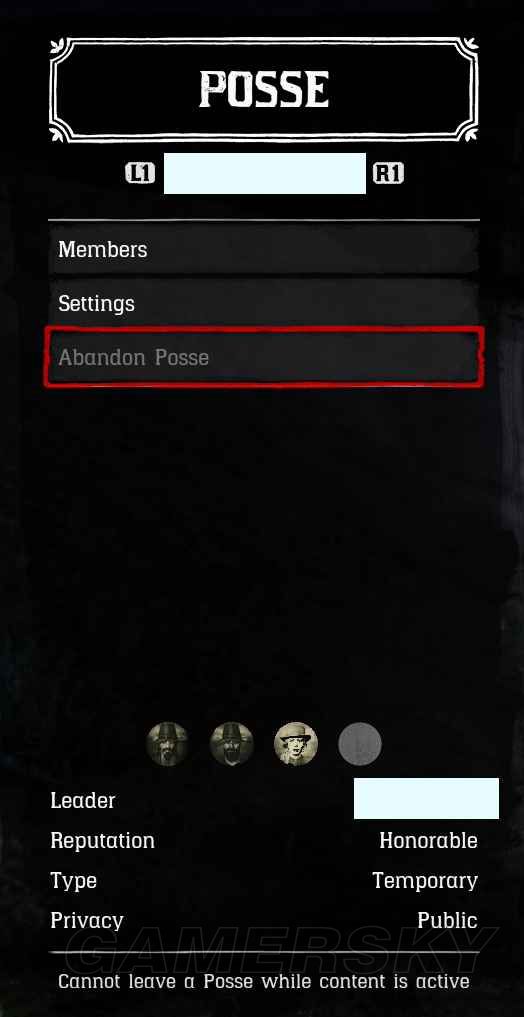Open the Settings menu entry
This screenshot has width=524, height=1017.
[264, 304]
